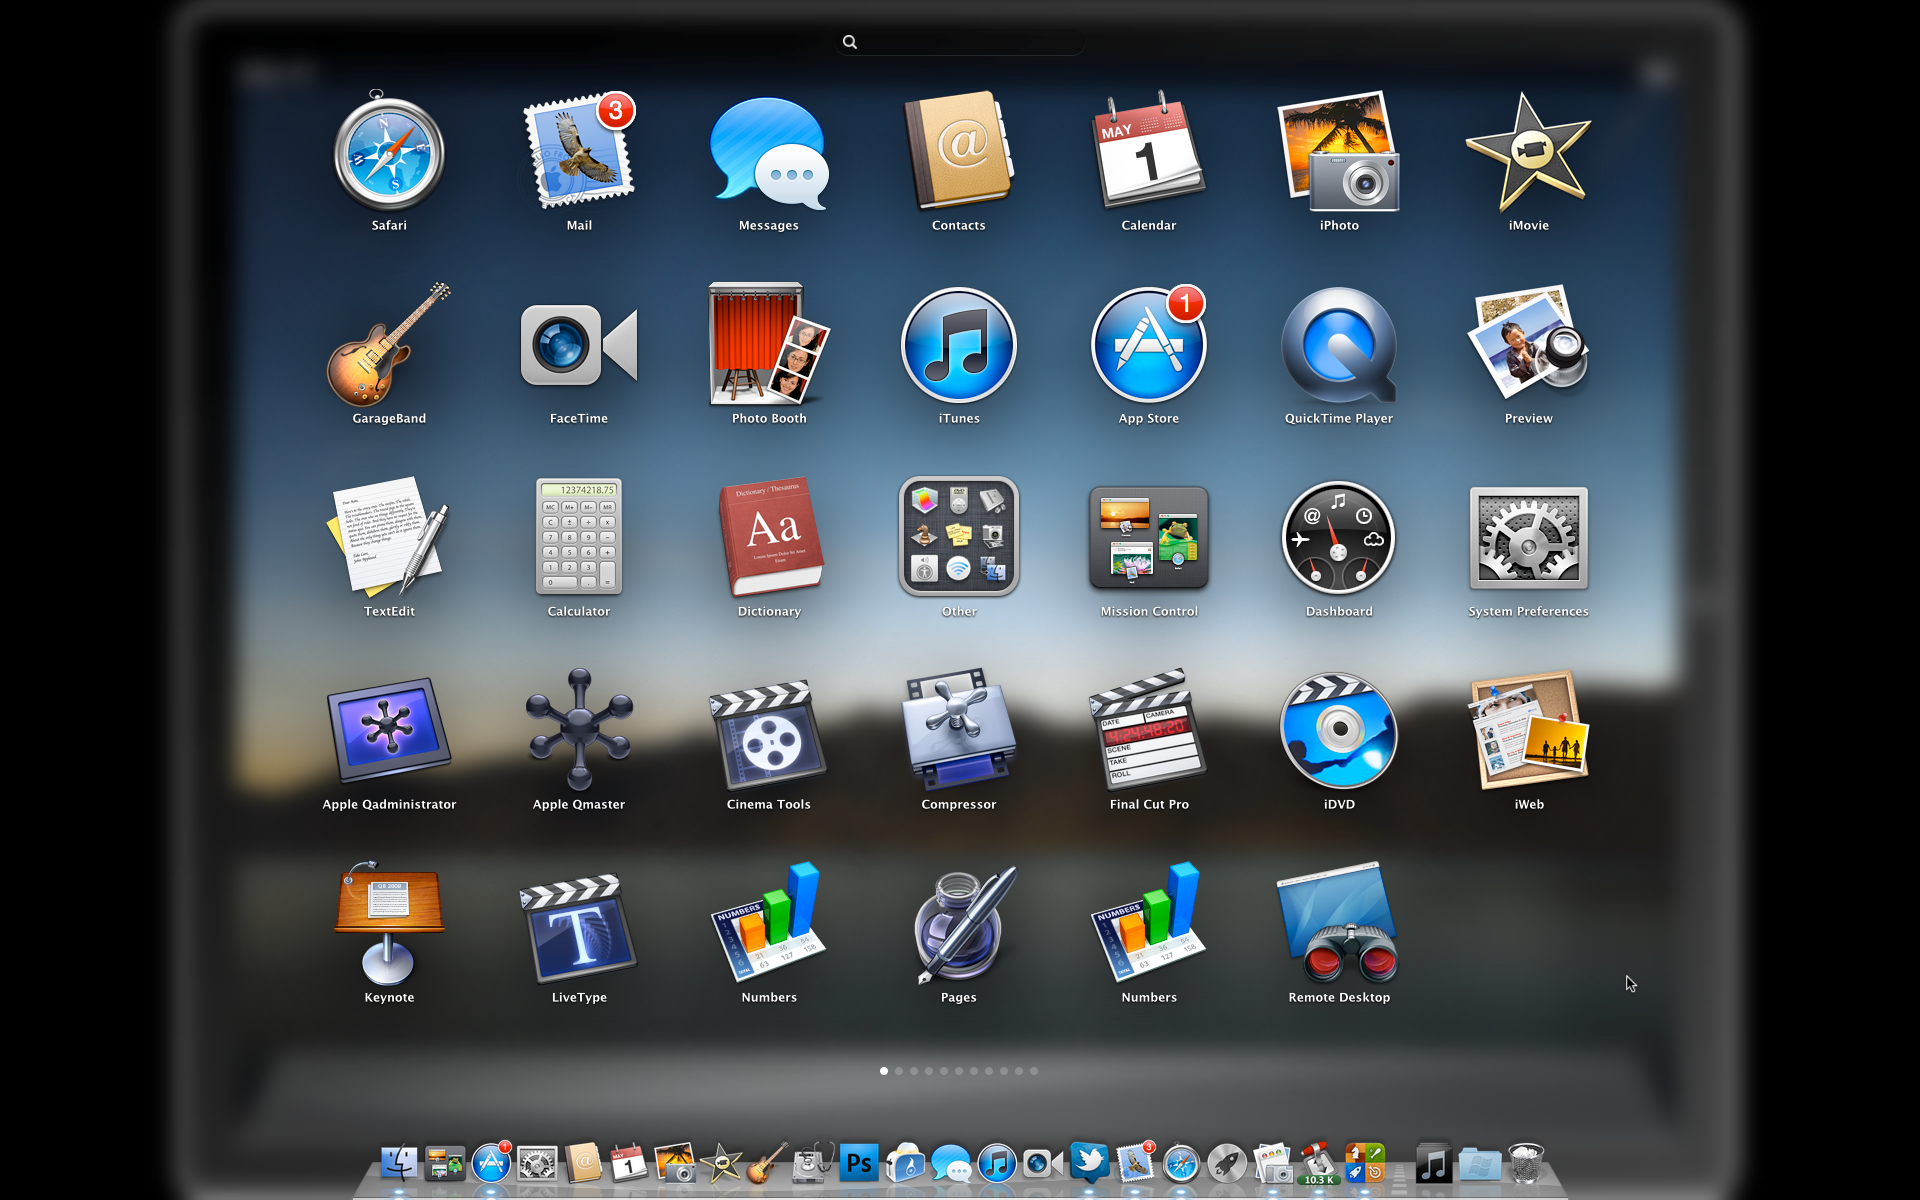1920x1200 pixels.
Task: Open Twitter from the Dock
Action: [1089, 1163]
